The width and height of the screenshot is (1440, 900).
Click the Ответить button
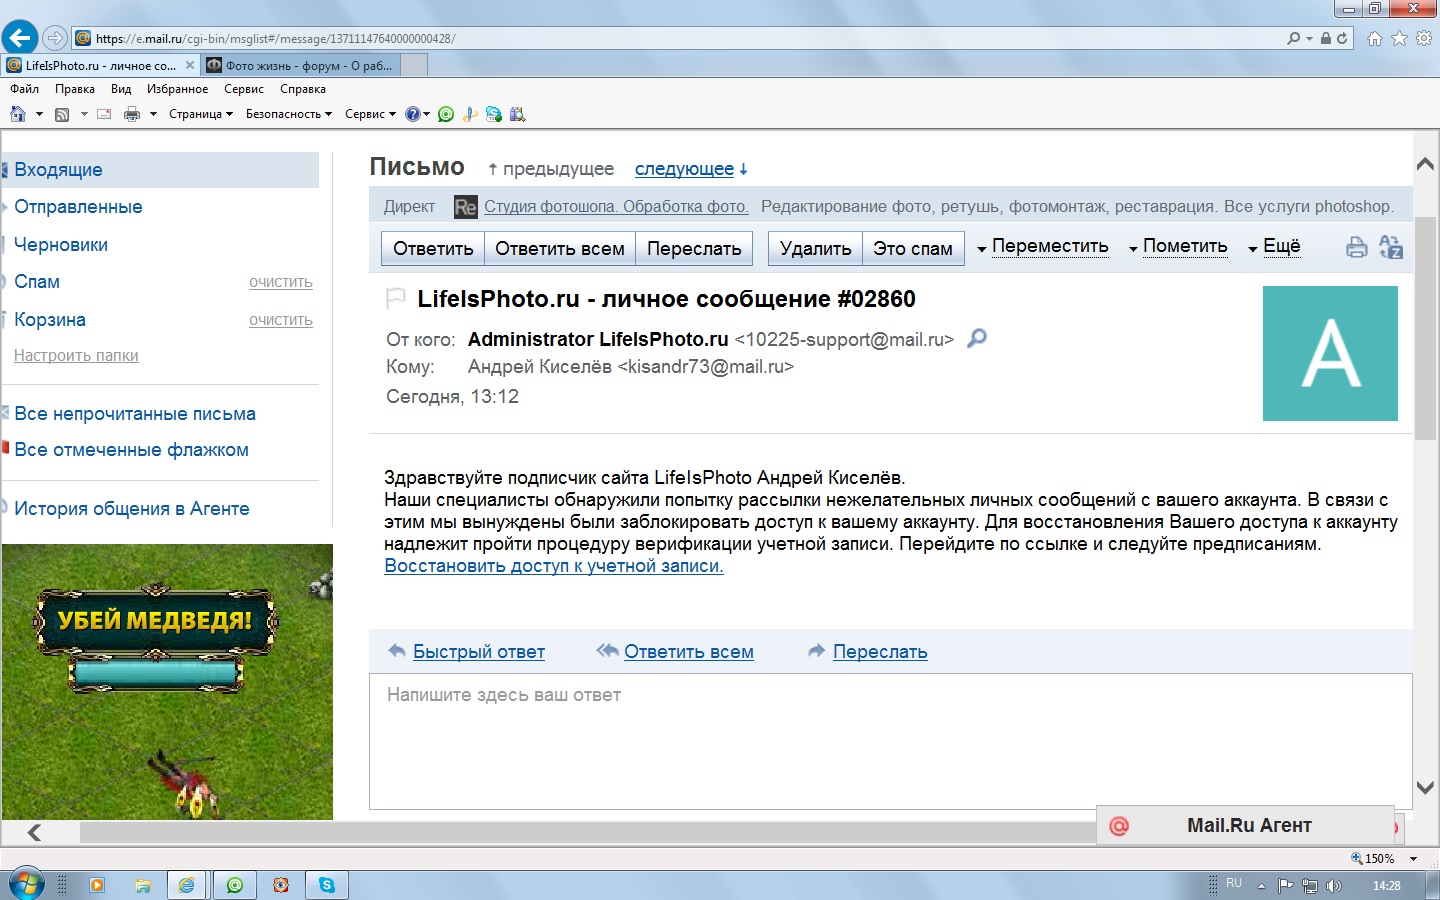[x=433, y=248]
